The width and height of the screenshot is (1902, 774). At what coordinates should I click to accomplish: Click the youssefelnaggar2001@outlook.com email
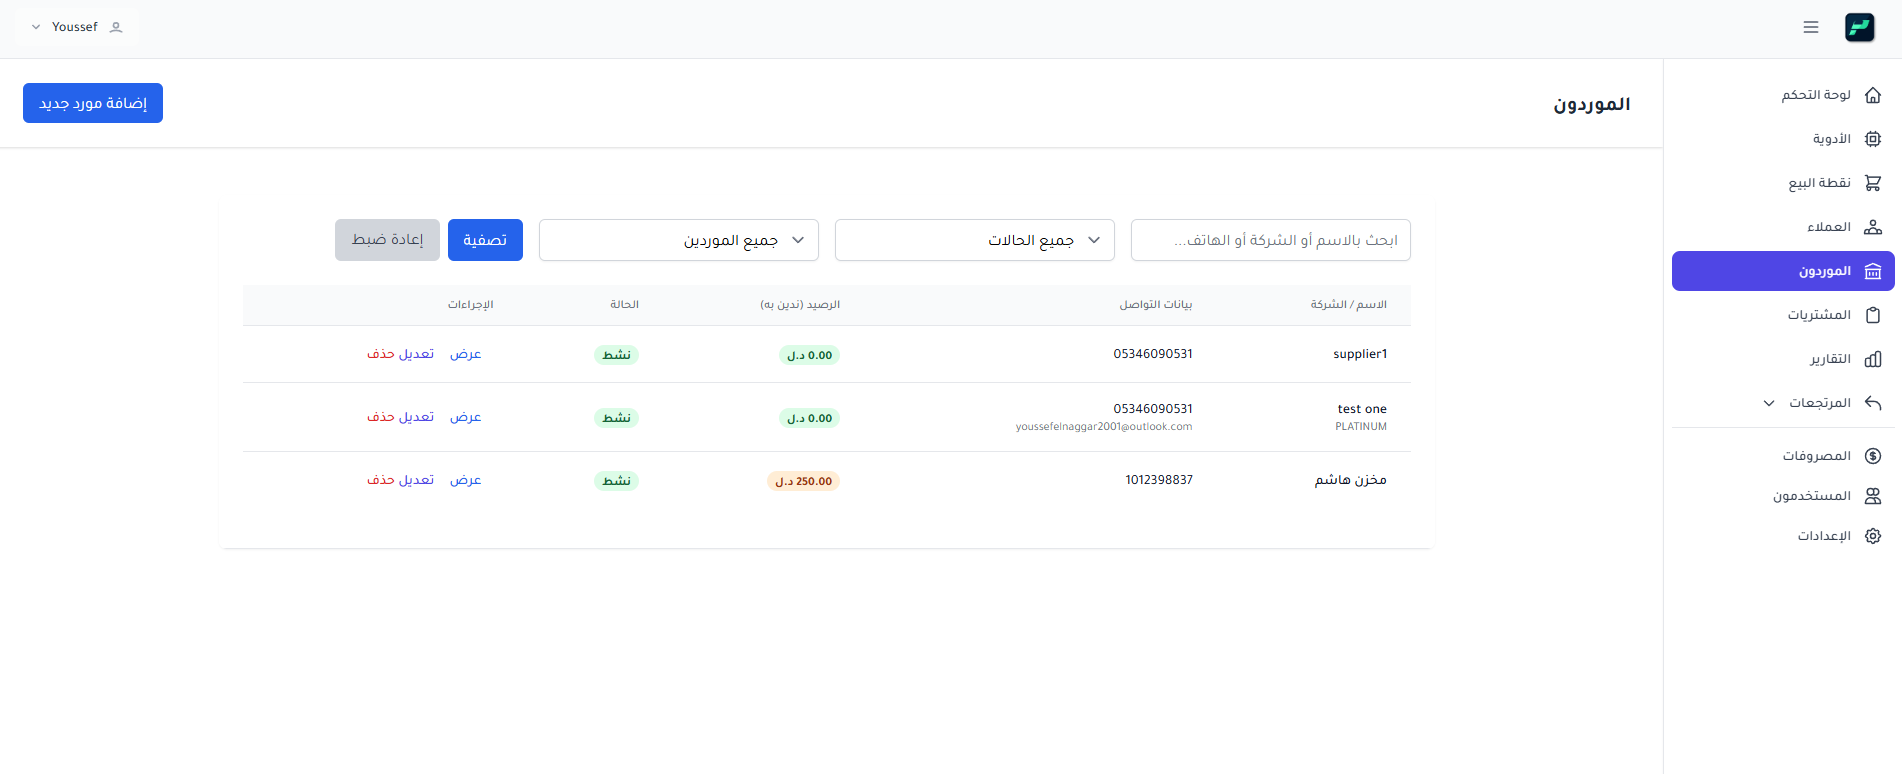coord(1104,427)
